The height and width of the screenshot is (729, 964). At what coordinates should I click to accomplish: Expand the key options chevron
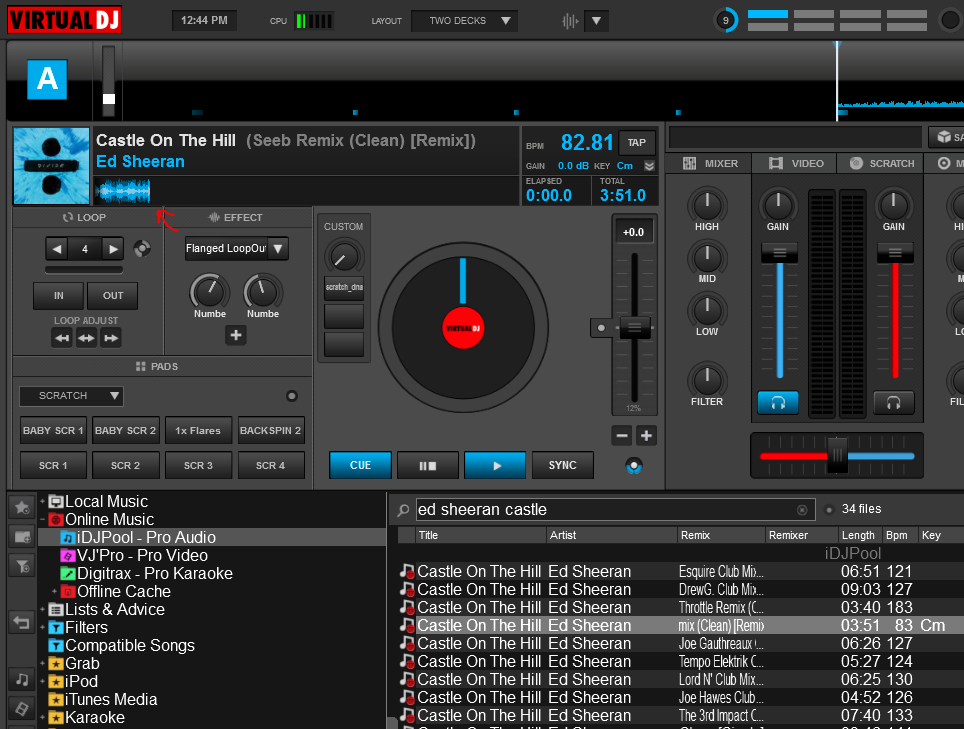[649, 166]
